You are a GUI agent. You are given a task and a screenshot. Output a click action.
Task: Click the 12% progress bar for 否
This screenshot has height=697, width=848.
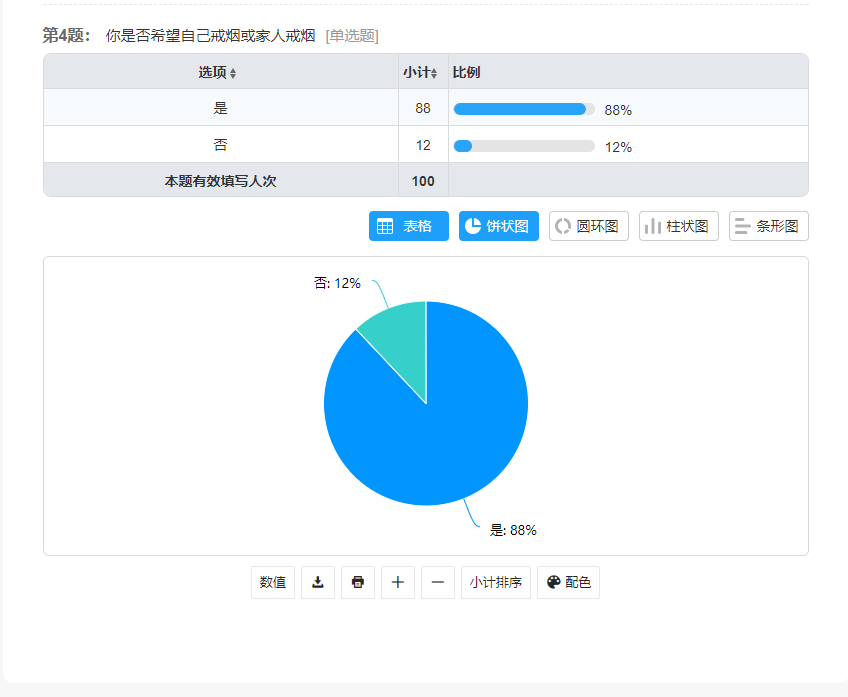coord(524,146)
